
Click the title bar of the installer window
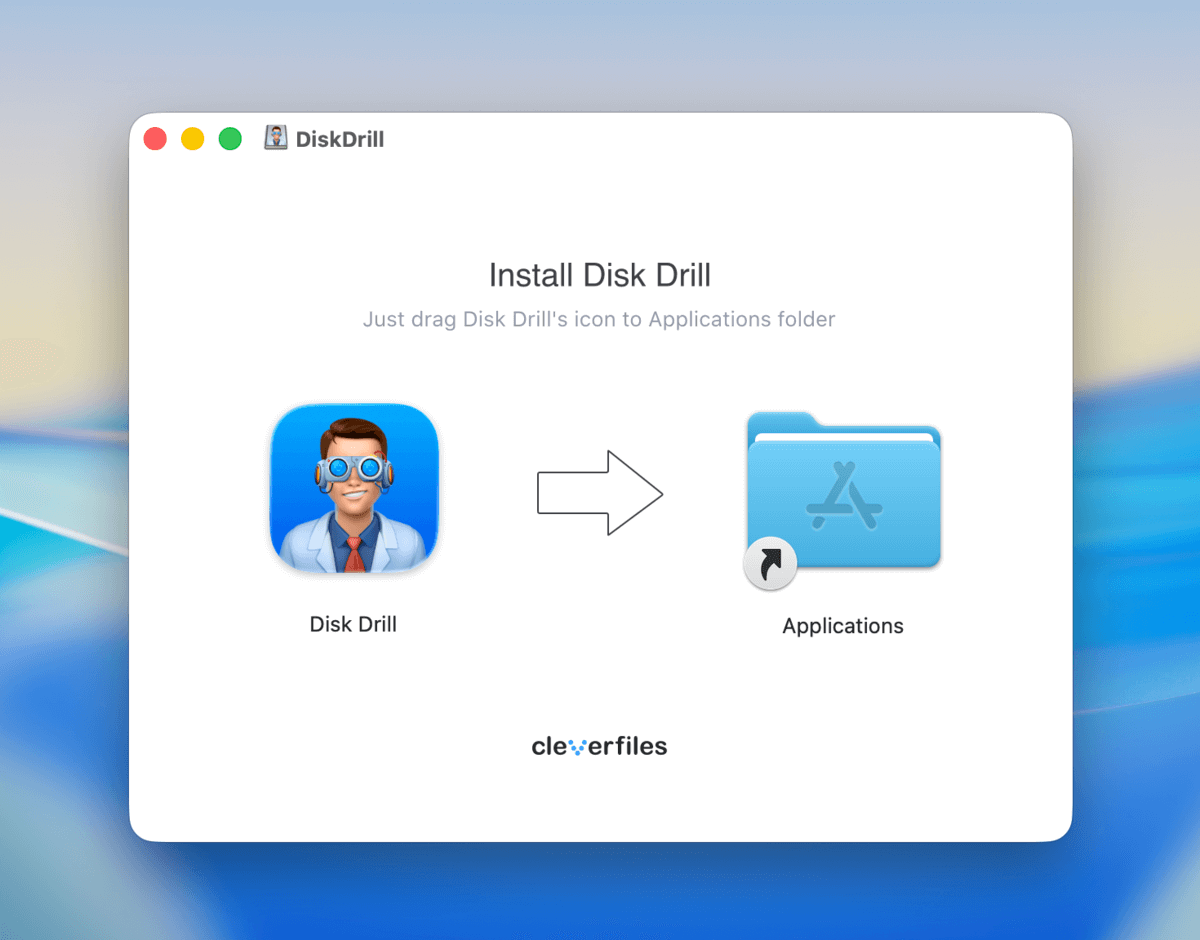[600, 138]
